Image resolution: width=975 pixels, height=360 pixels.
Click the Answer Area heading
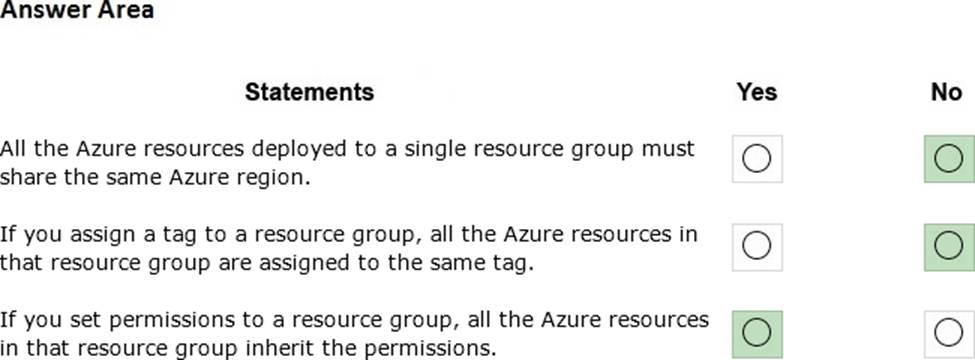coord(77,10)
